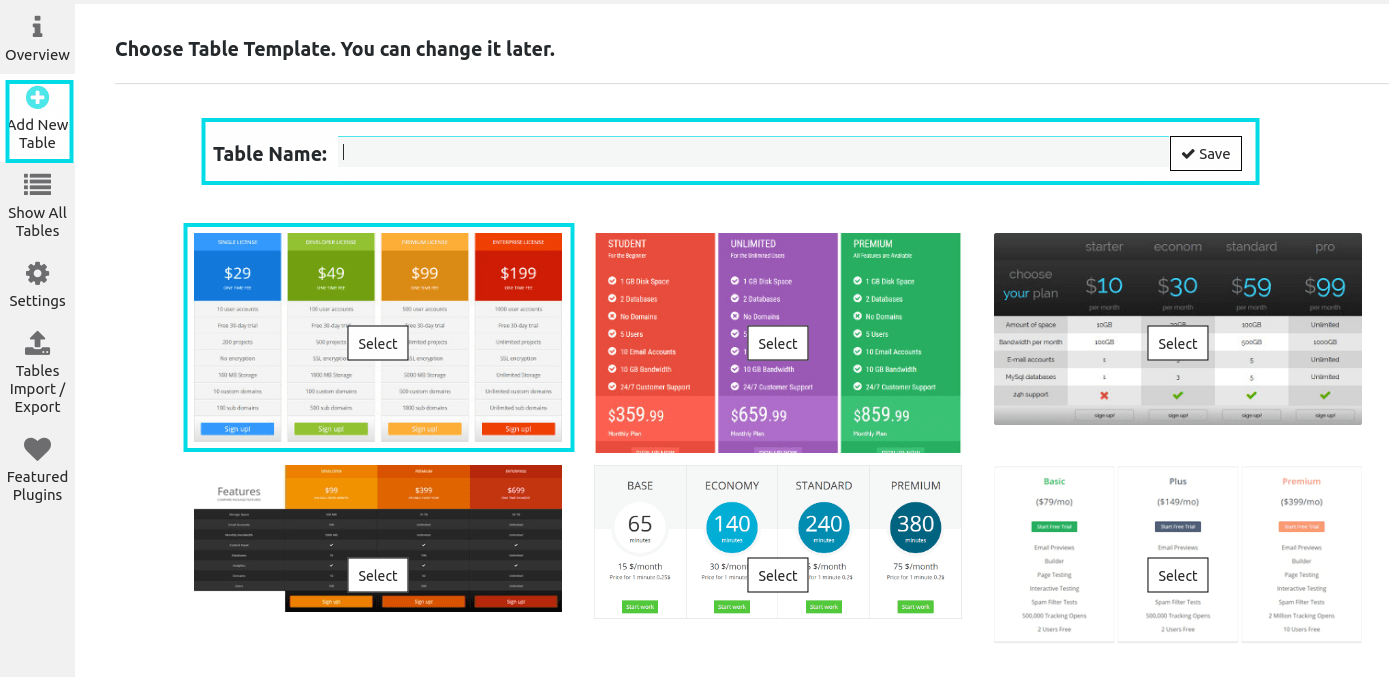The image size is (1389, 677).
Task: Open the Featured Plugins heart icon
Action: point(37,449)
